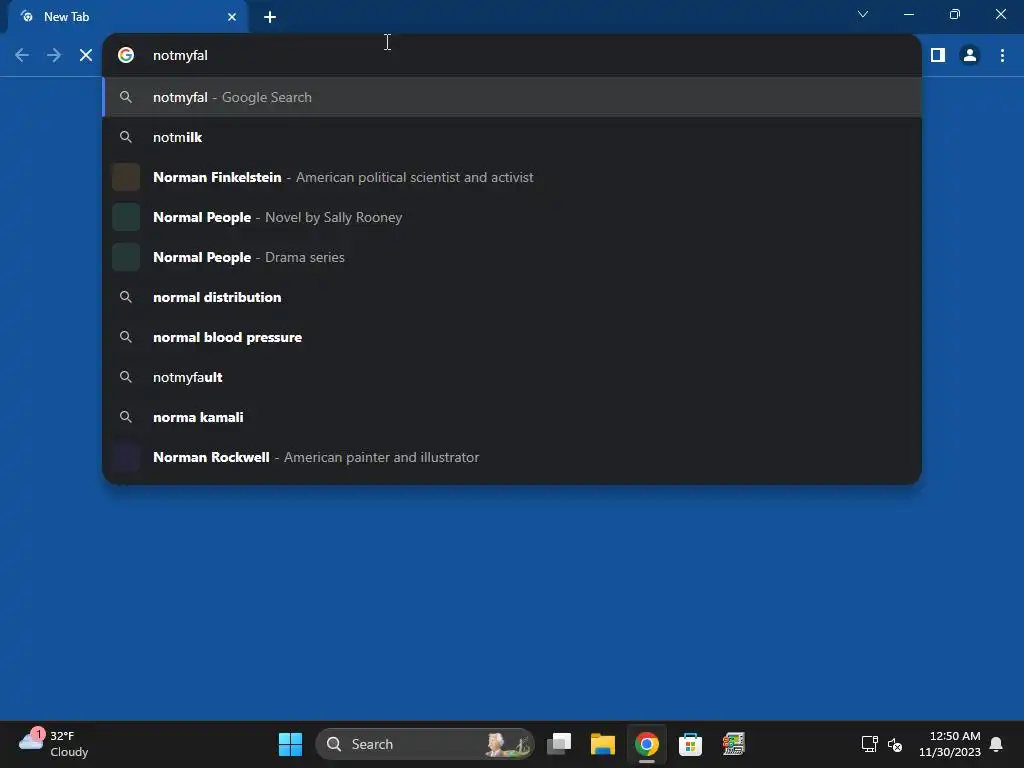Image resolution: width=1024 pixels, height=768 pixels.
Task: Go forward using the forward arrow
Action: (54, 56)
